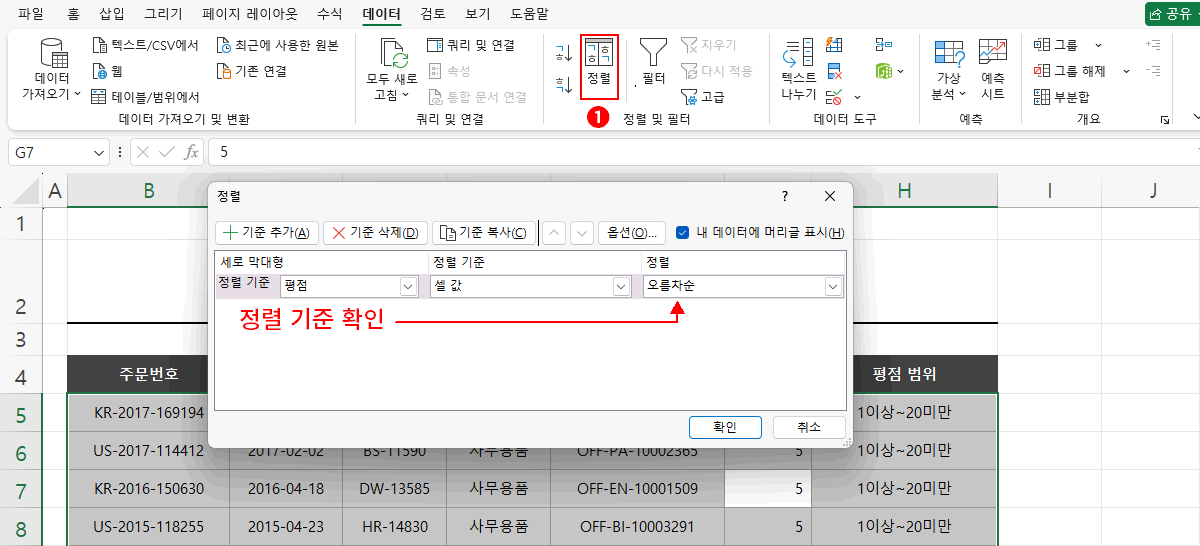Open 가상 분석 (What-If Analysis)

point(949,71)
